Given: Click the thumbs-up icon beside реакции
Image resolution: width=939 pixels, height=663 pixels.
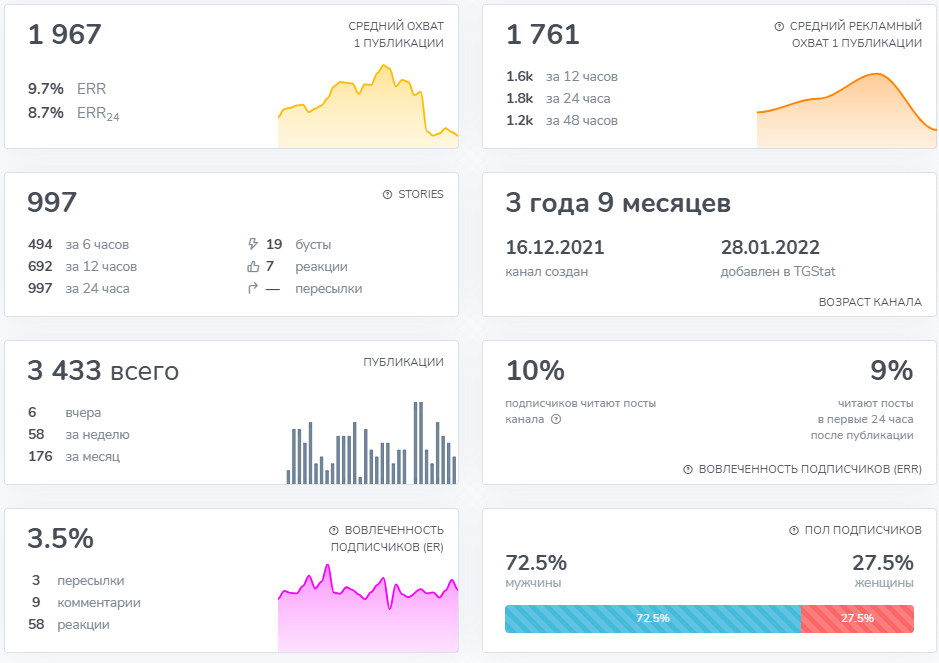Looking at the screenshot, I should click(253, 267).
